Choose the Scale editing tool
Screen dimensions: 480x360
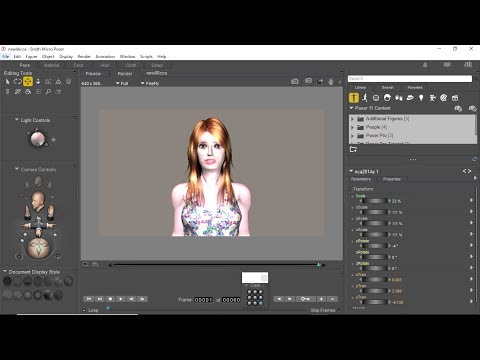click(48, 81)
